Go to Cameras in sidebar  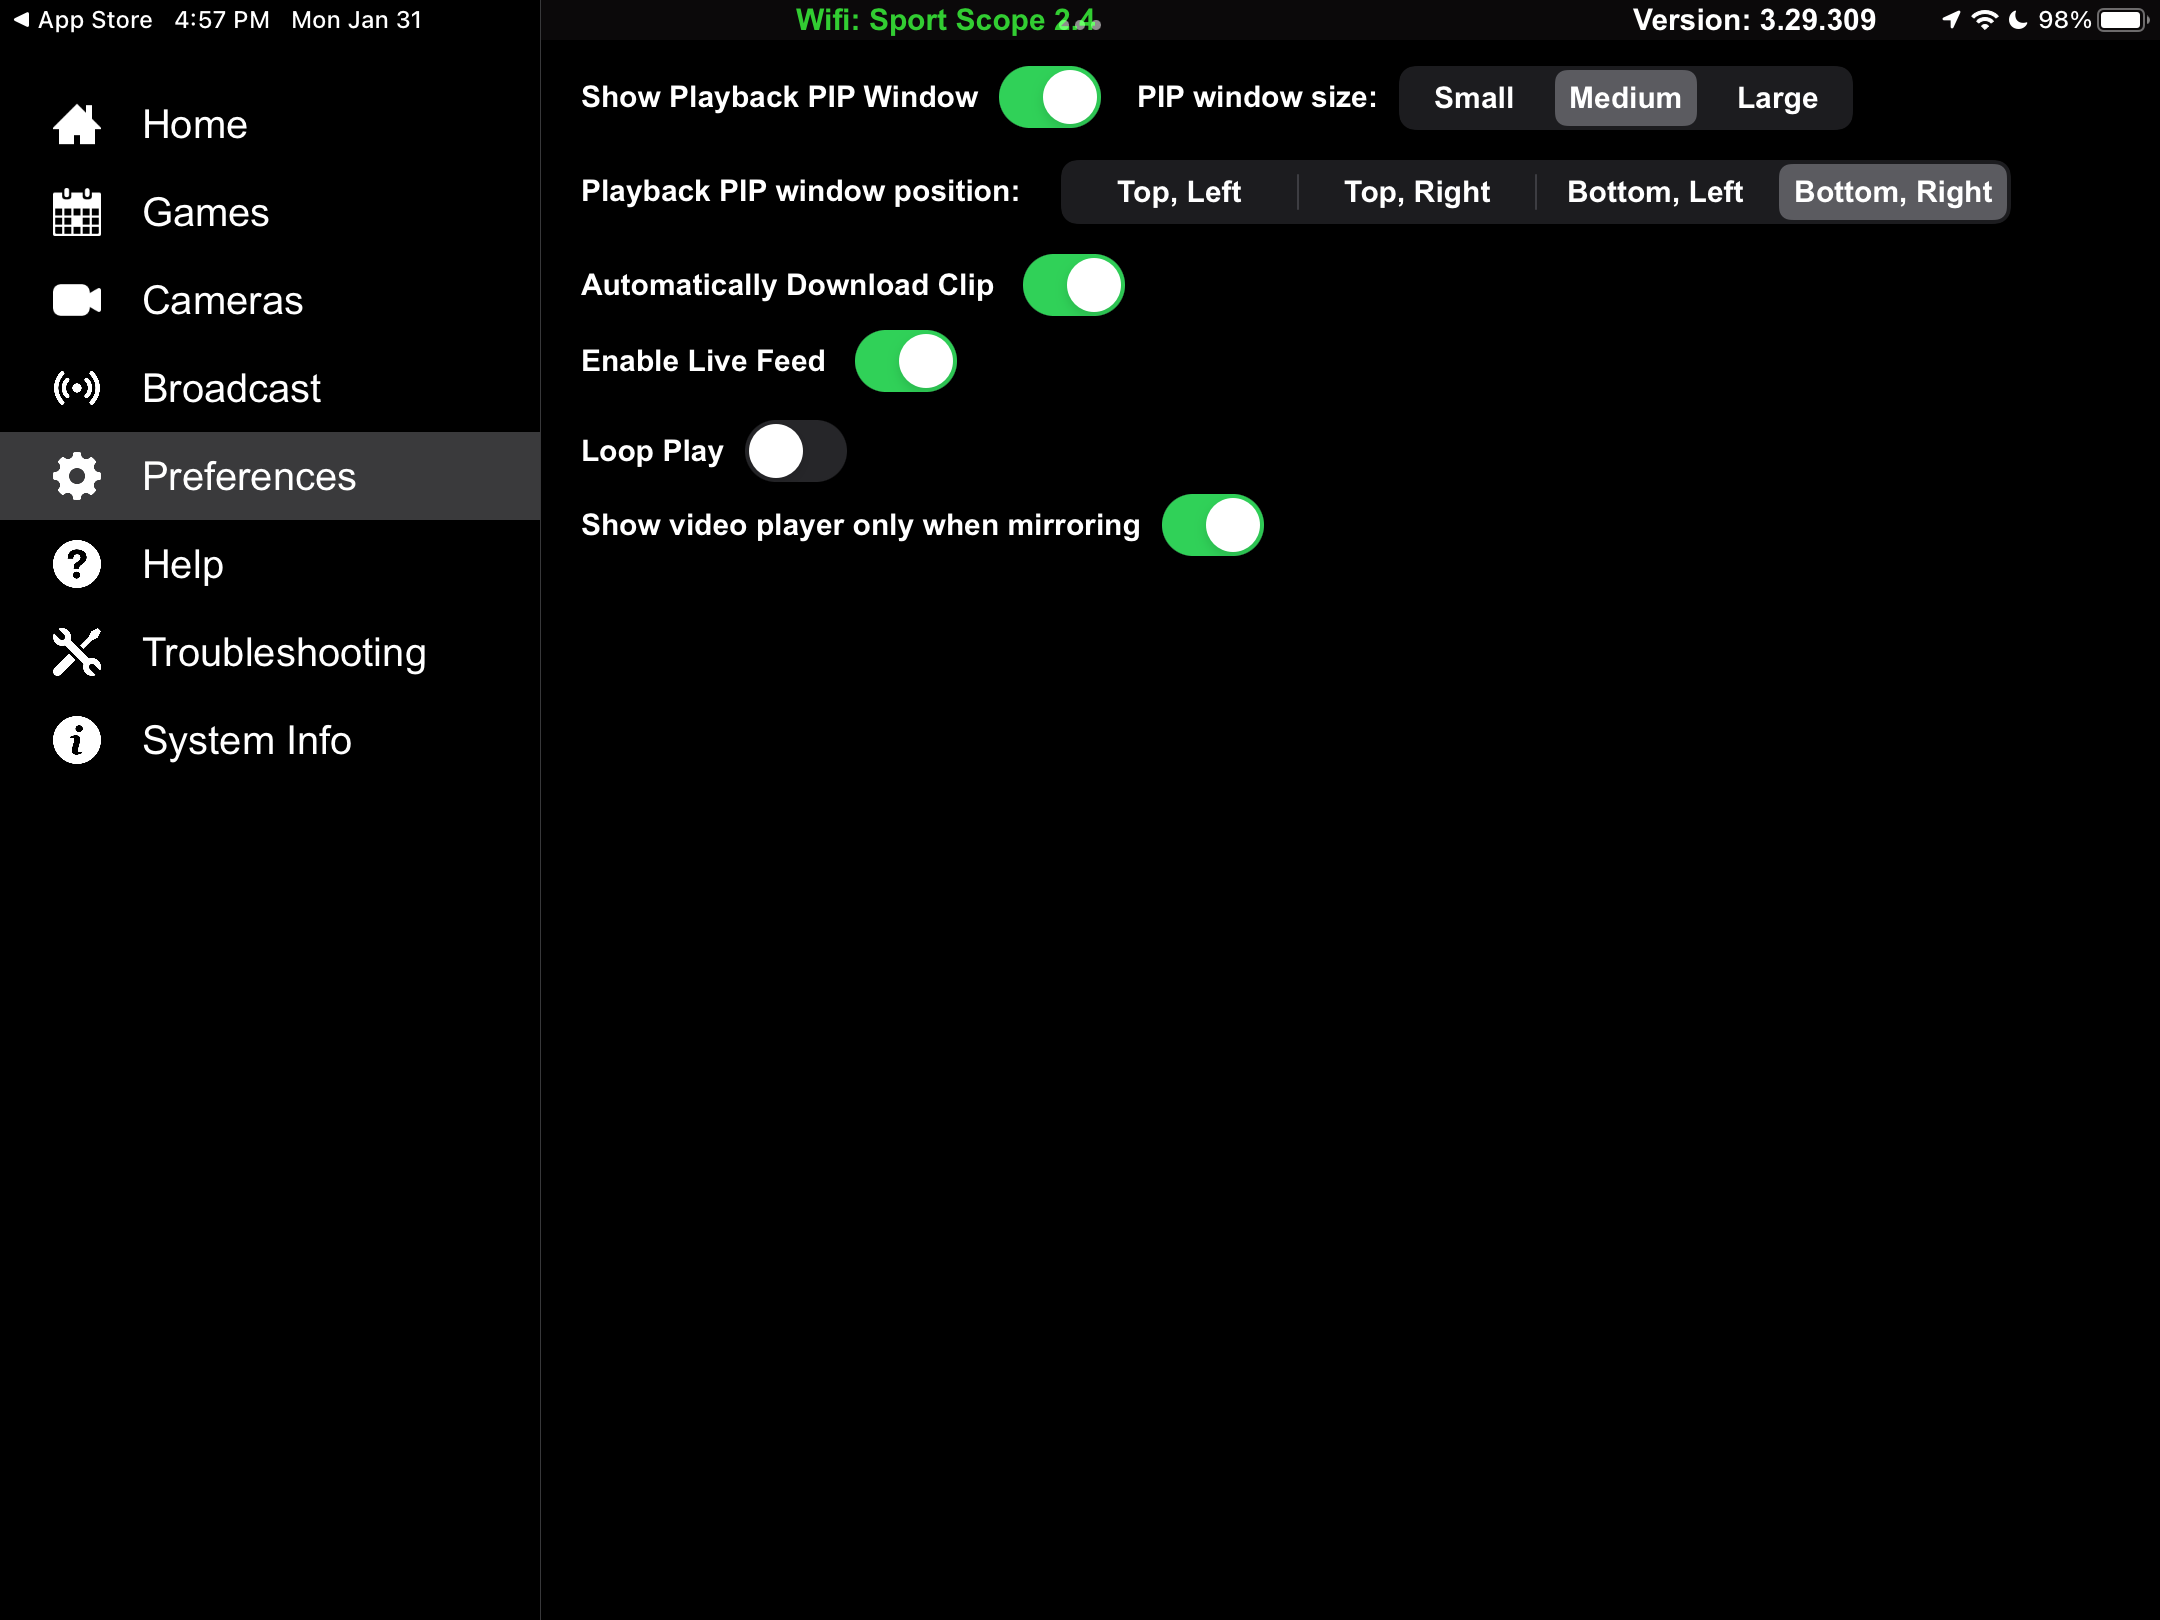coord(270,300)
